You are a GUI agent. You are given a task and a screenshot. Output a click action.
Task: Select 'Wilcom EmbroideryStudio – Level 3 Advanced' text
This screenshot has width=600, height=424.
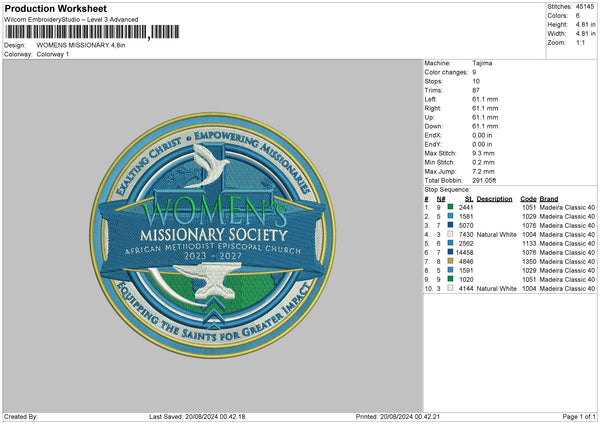coord(71,20)
